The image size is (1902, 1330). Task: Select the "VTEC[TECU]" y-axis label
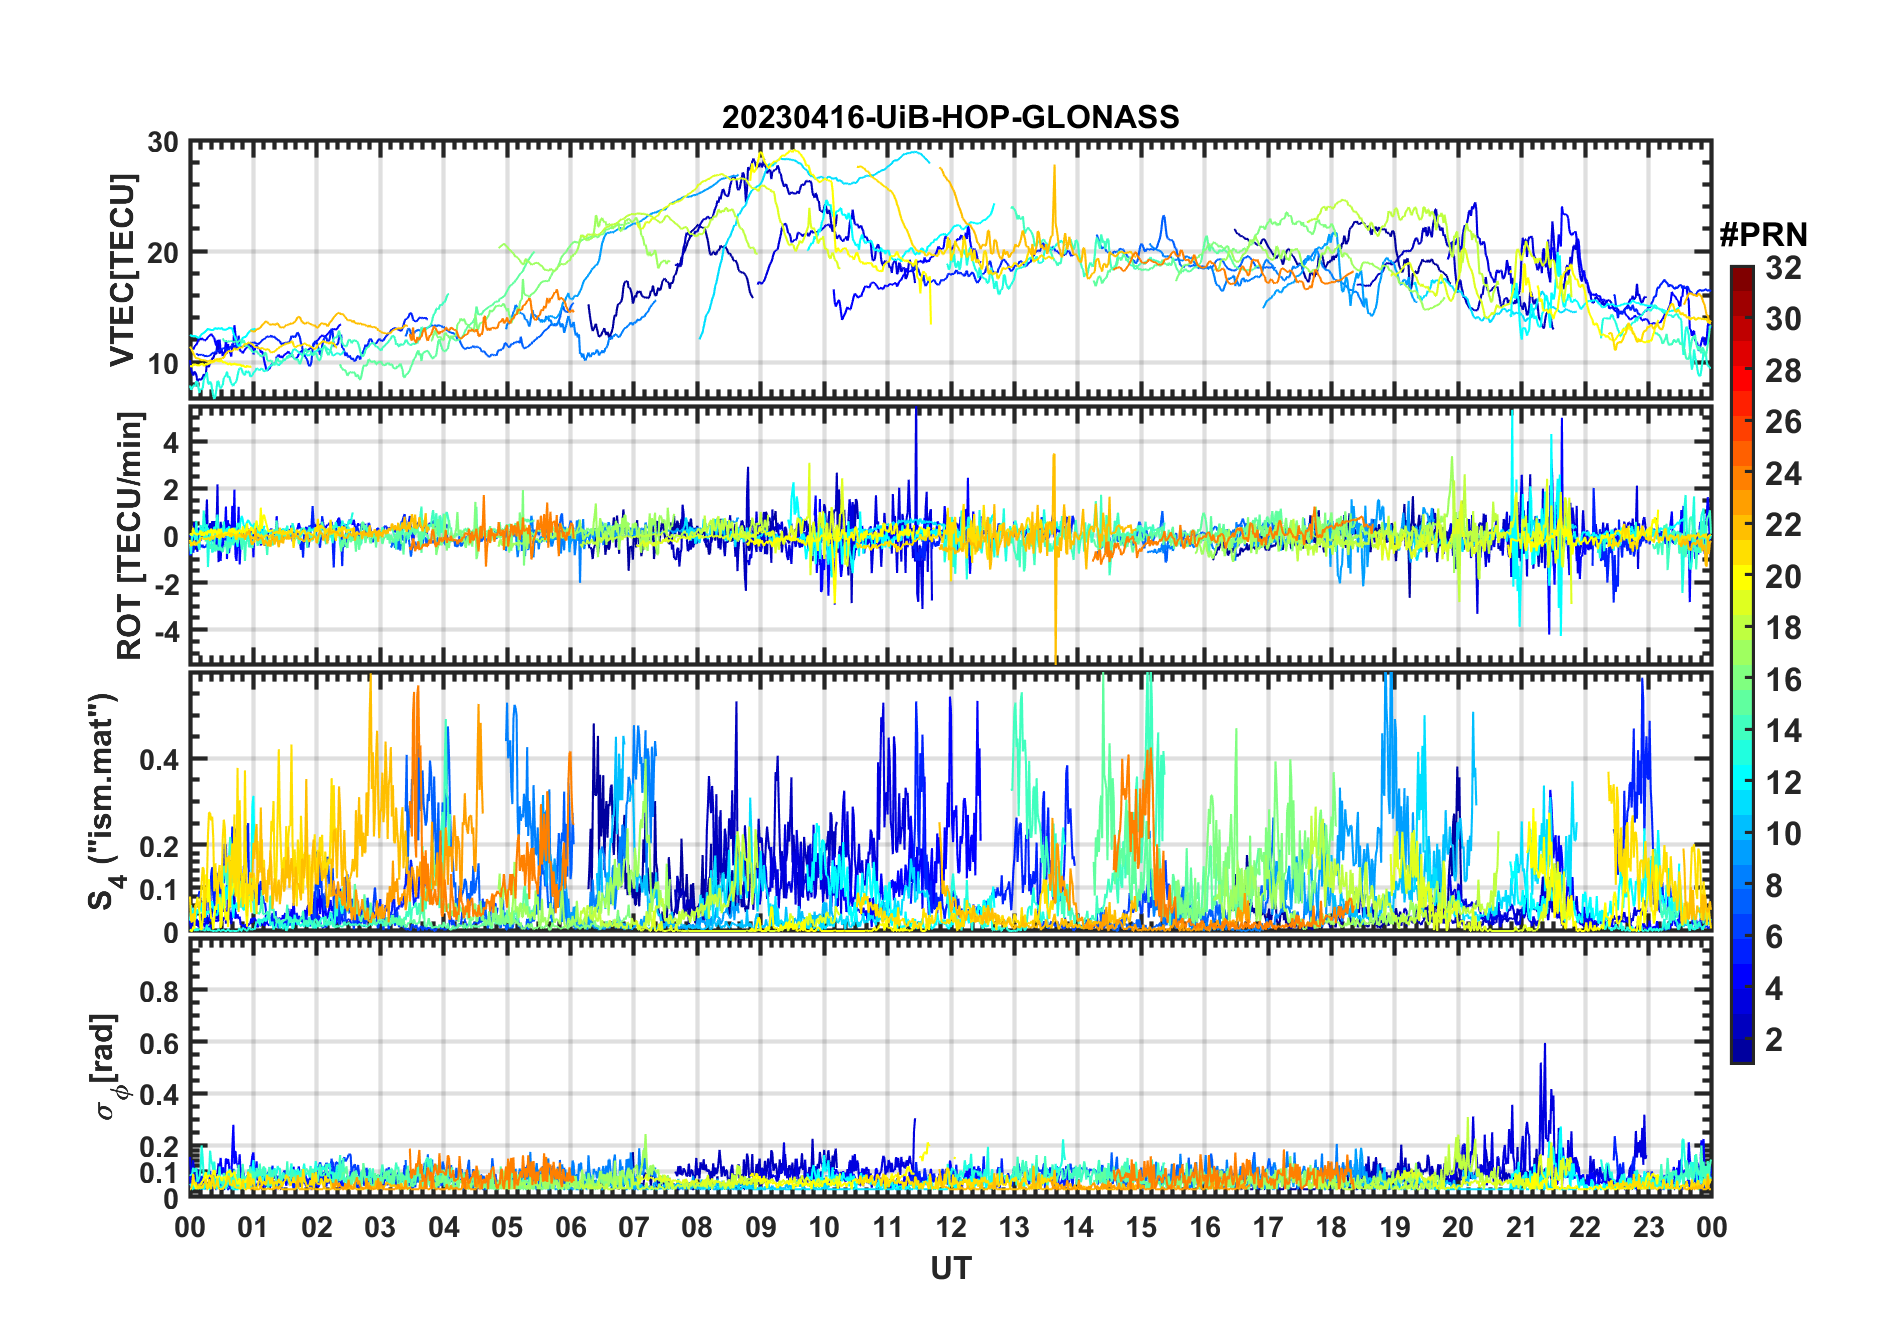click(122, 271)
